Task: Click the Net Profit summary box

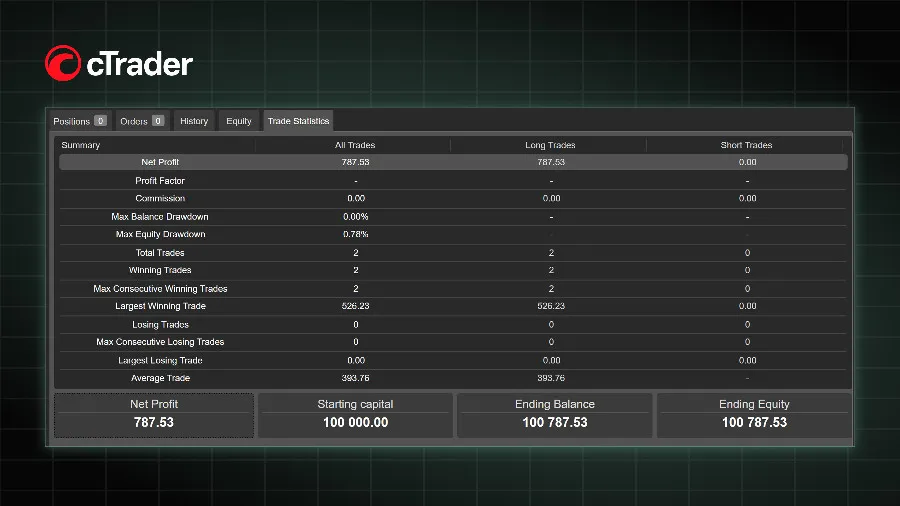Action: [154, 415]
